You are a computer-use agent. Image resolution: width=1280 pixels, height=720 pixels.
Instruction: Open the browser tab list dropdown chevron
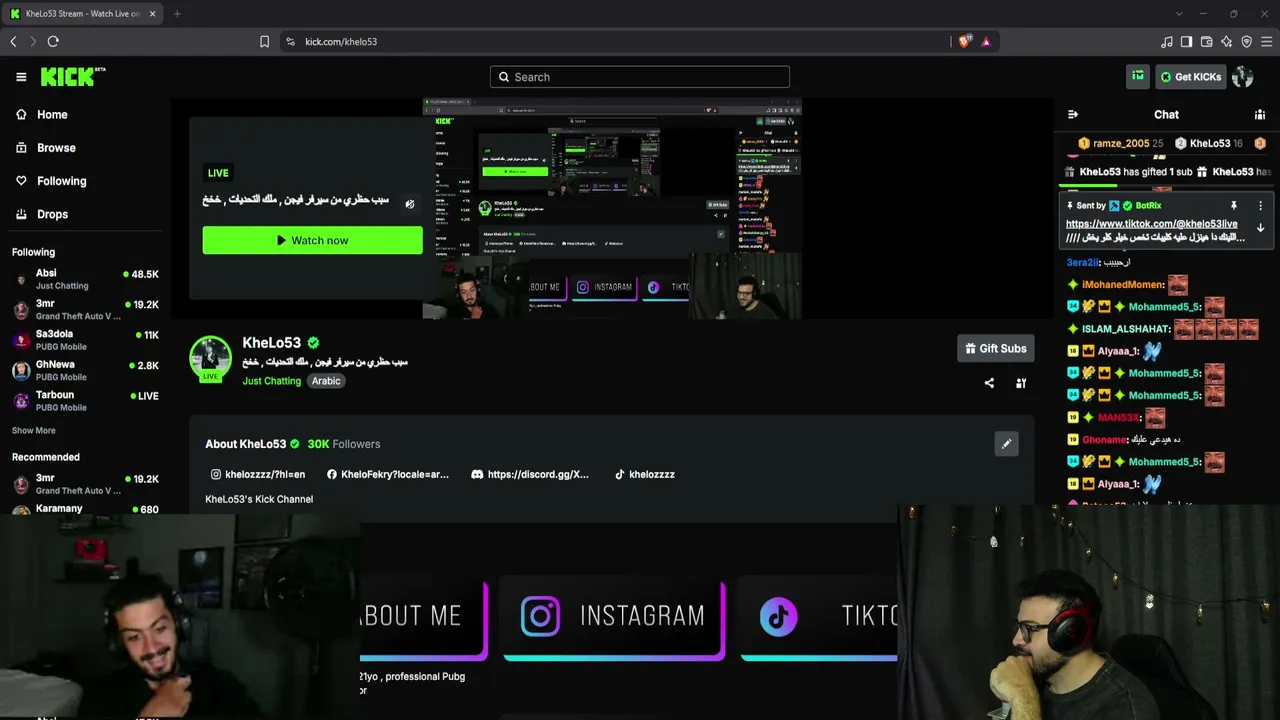[x=1179, y=14]
